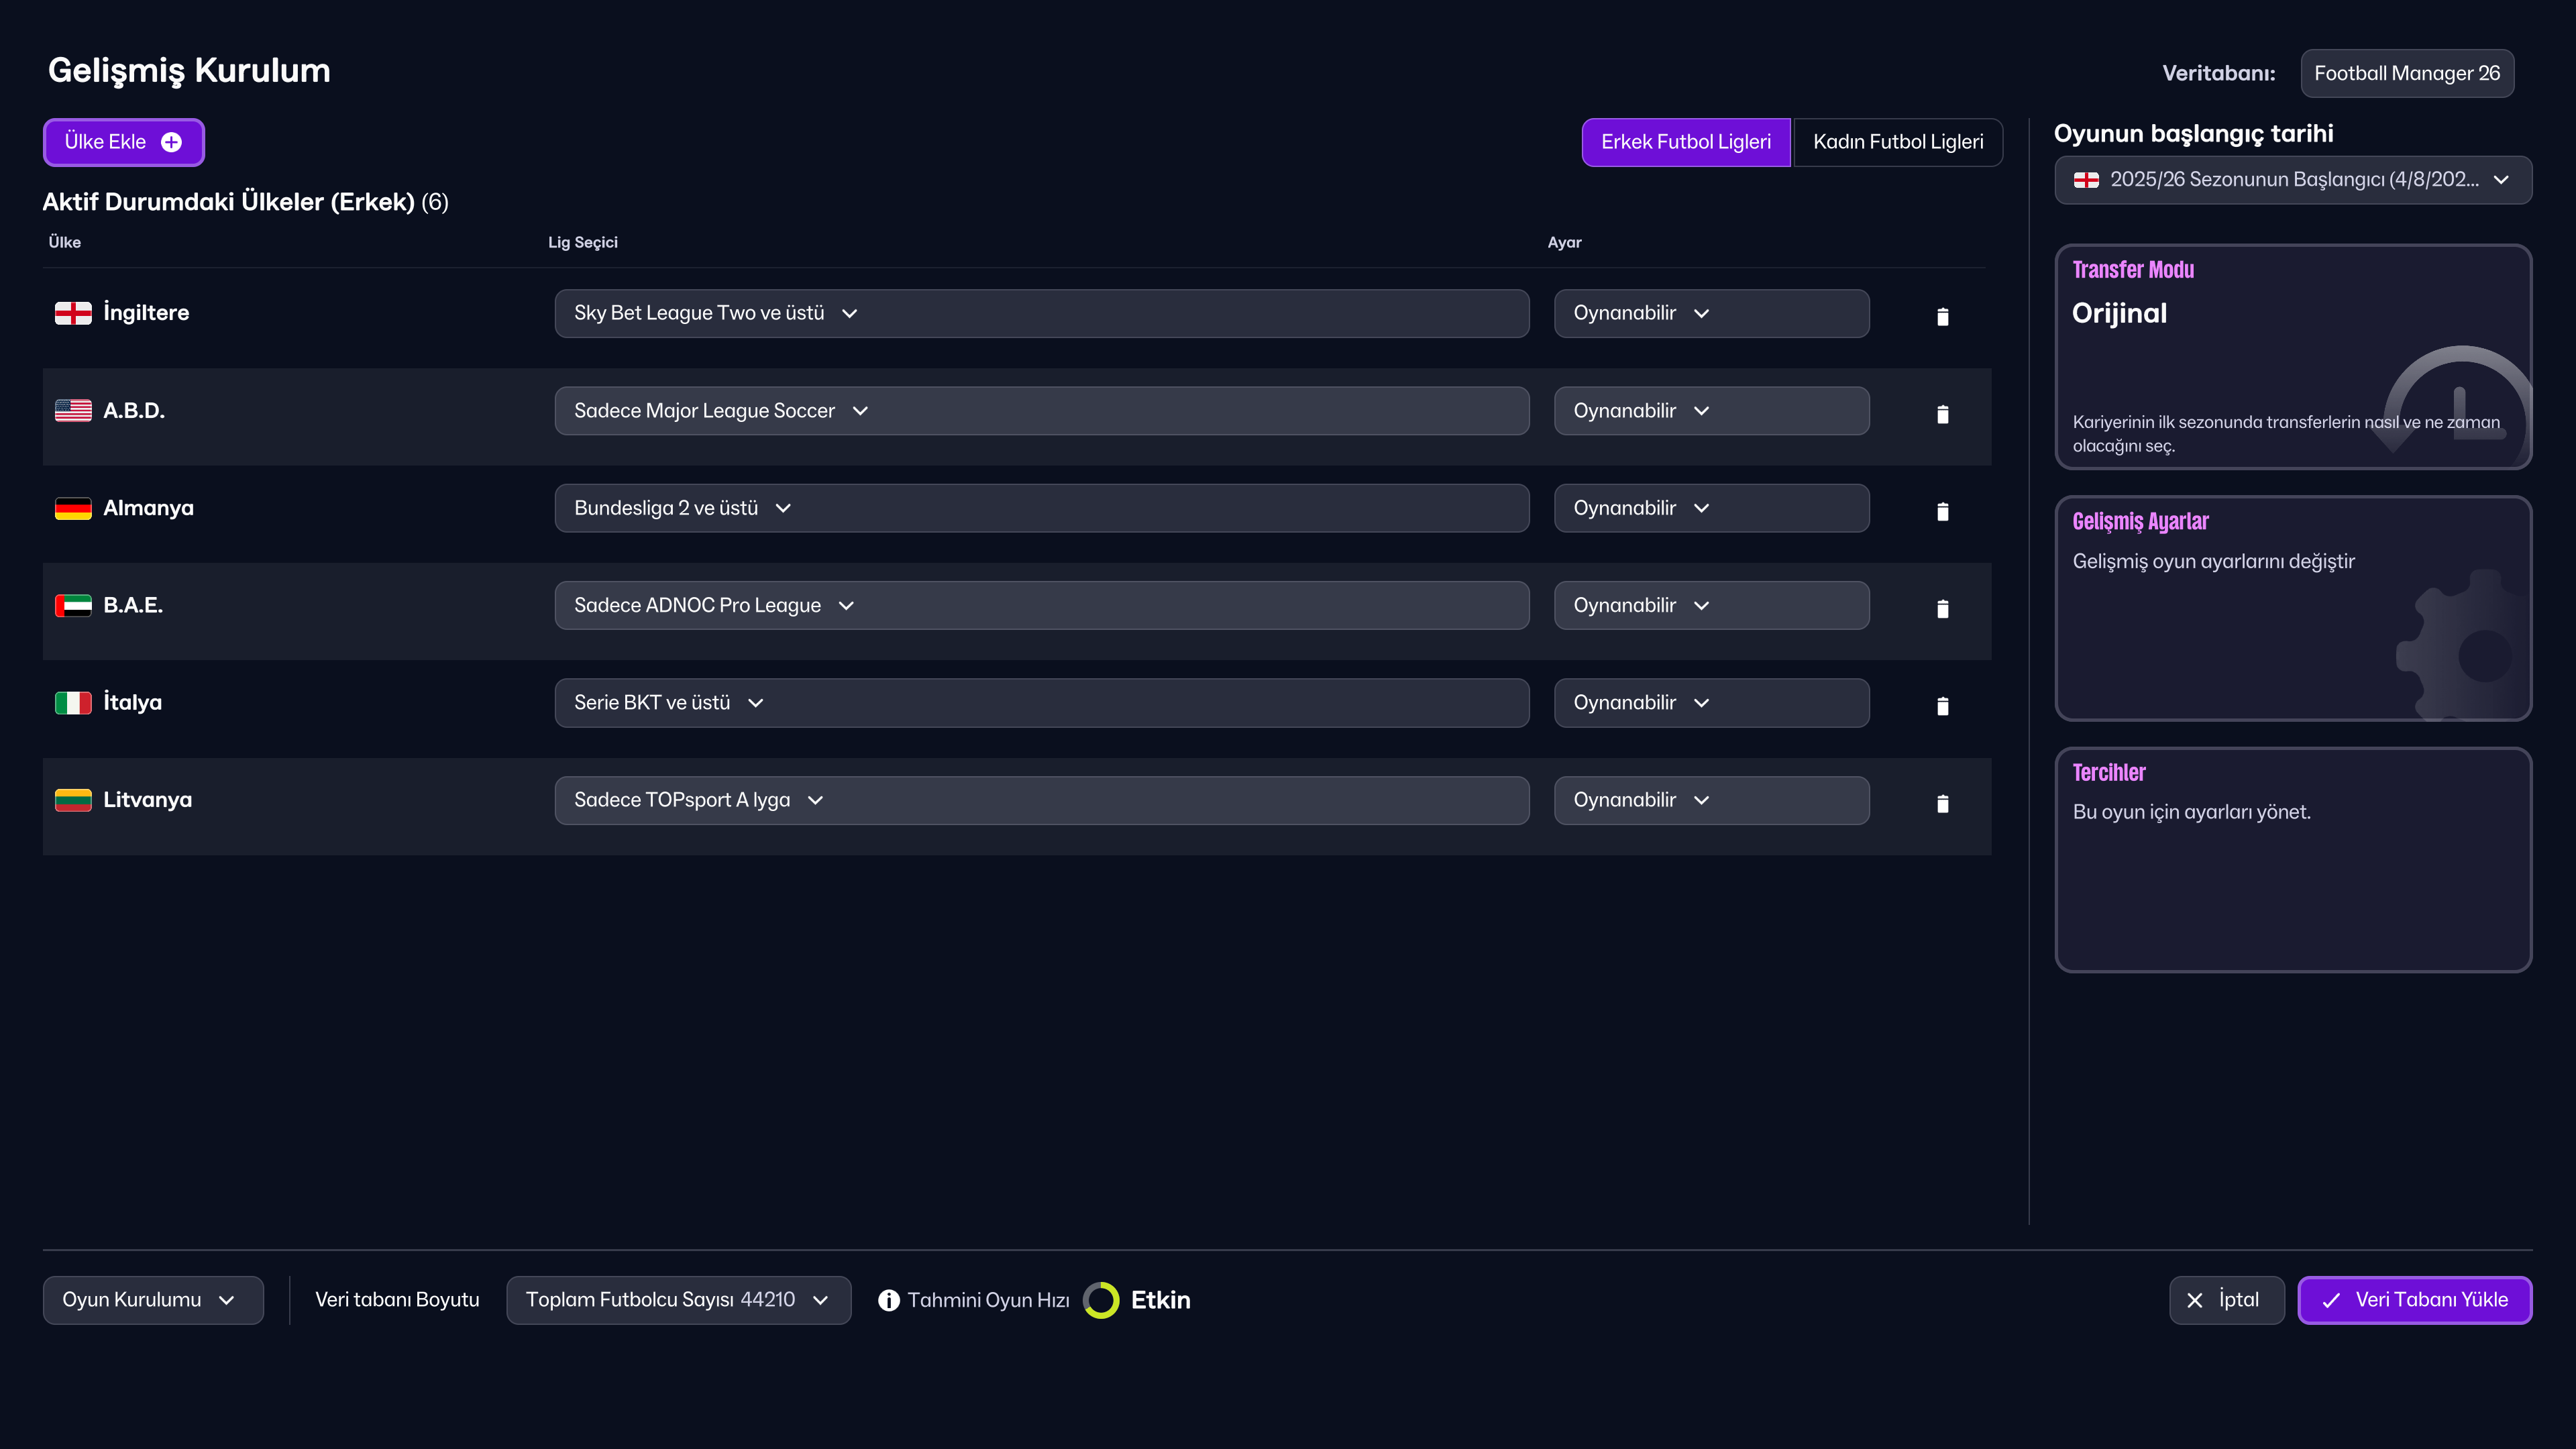Switch to Kadın Futbol Ligleri
This screenshot has height=1449, width=2576.
1897,142
